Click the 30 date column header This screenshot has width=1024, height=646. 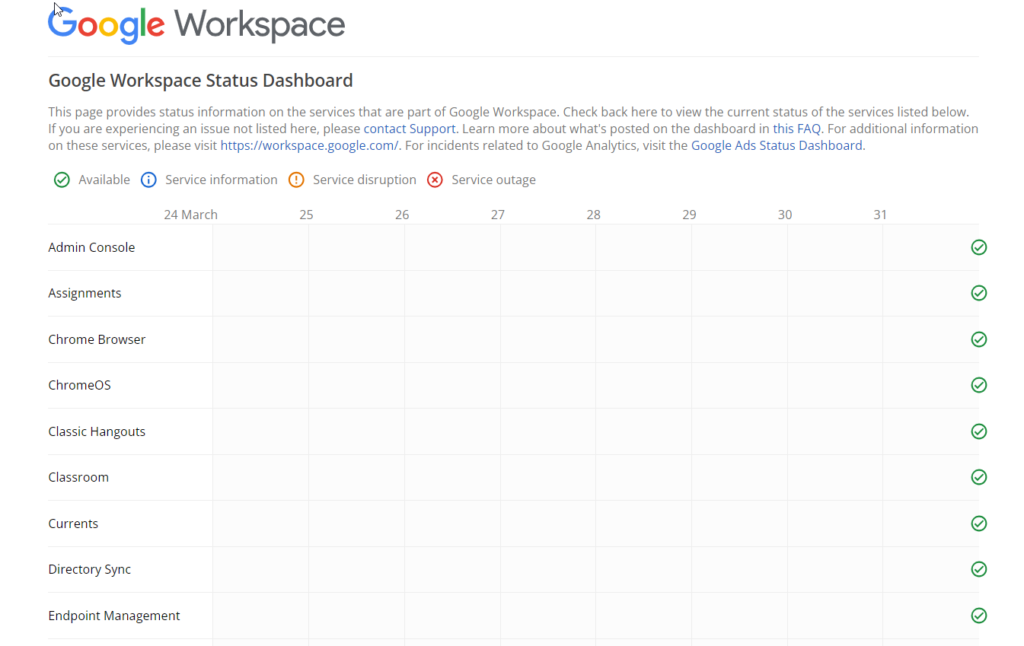click(x=785, y=215)
